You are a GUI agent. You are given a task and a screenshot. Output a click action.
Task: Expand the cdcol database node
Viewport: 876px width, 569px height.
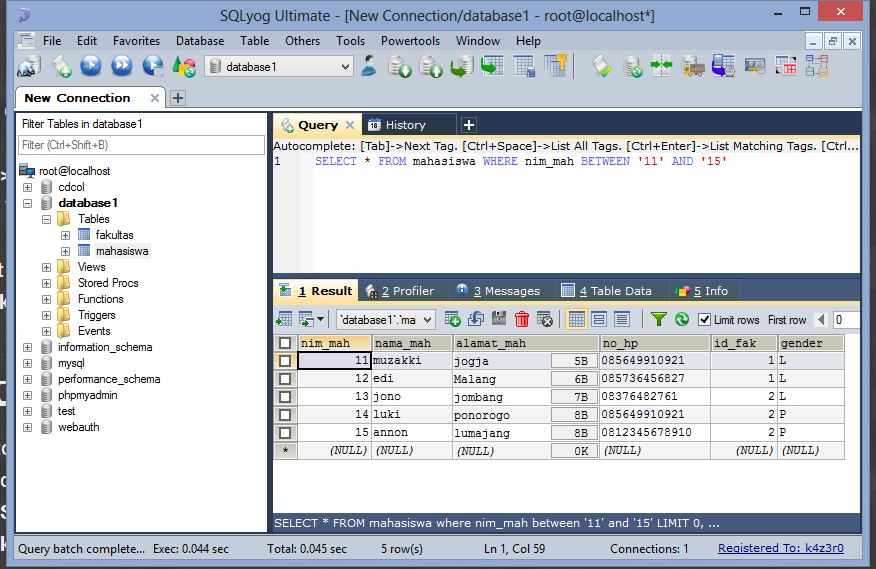(x=27, y=187)
